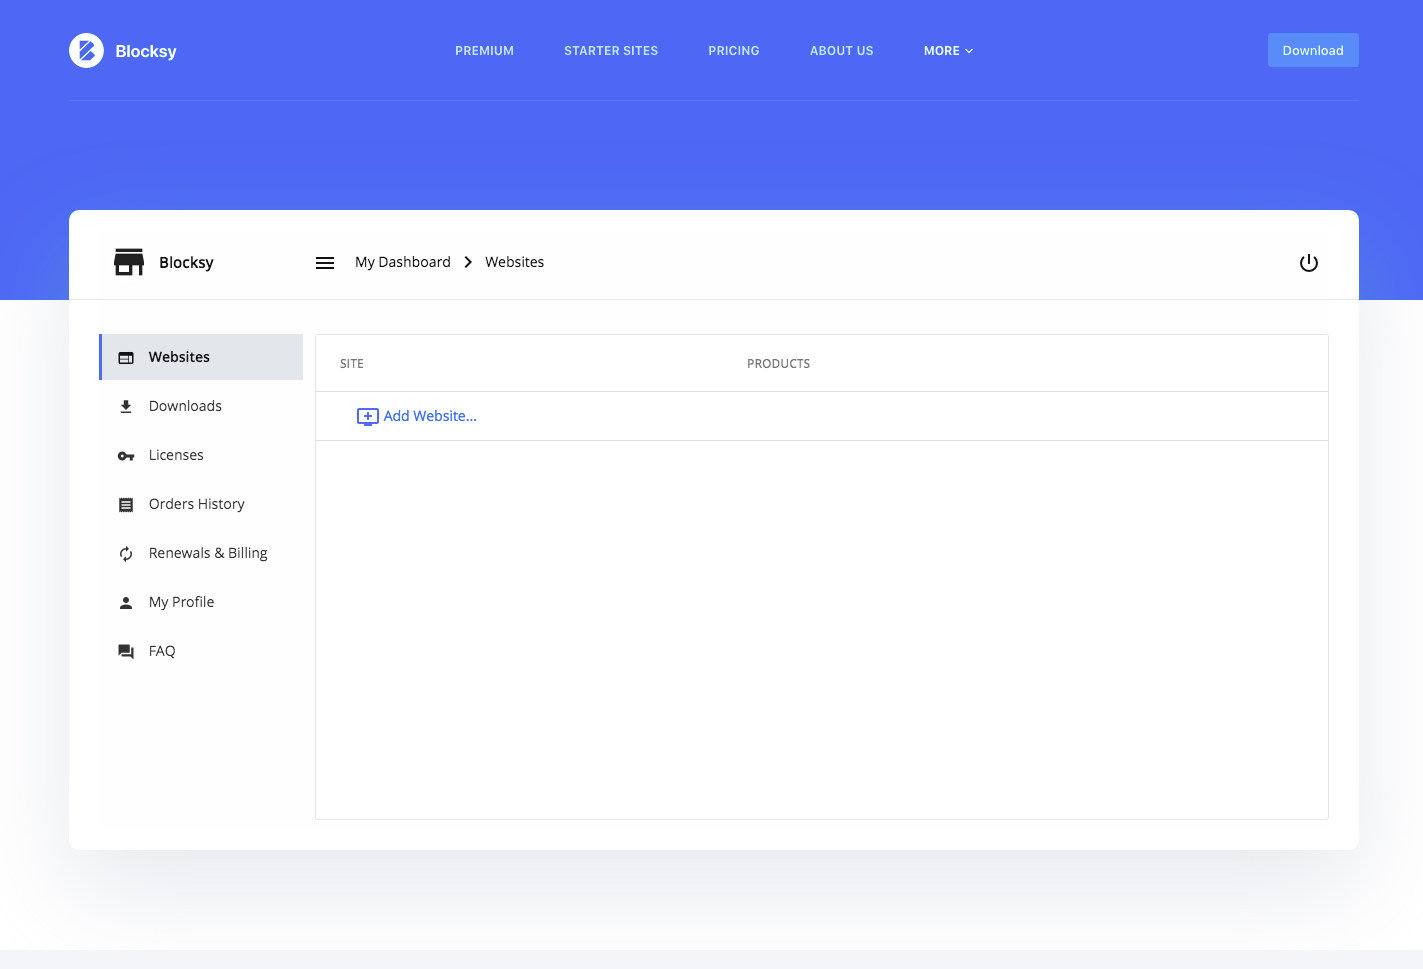This screenshot has height=969, width=1423.
Task: Open FAQ in the sidebar
Action: pos(201,651)
